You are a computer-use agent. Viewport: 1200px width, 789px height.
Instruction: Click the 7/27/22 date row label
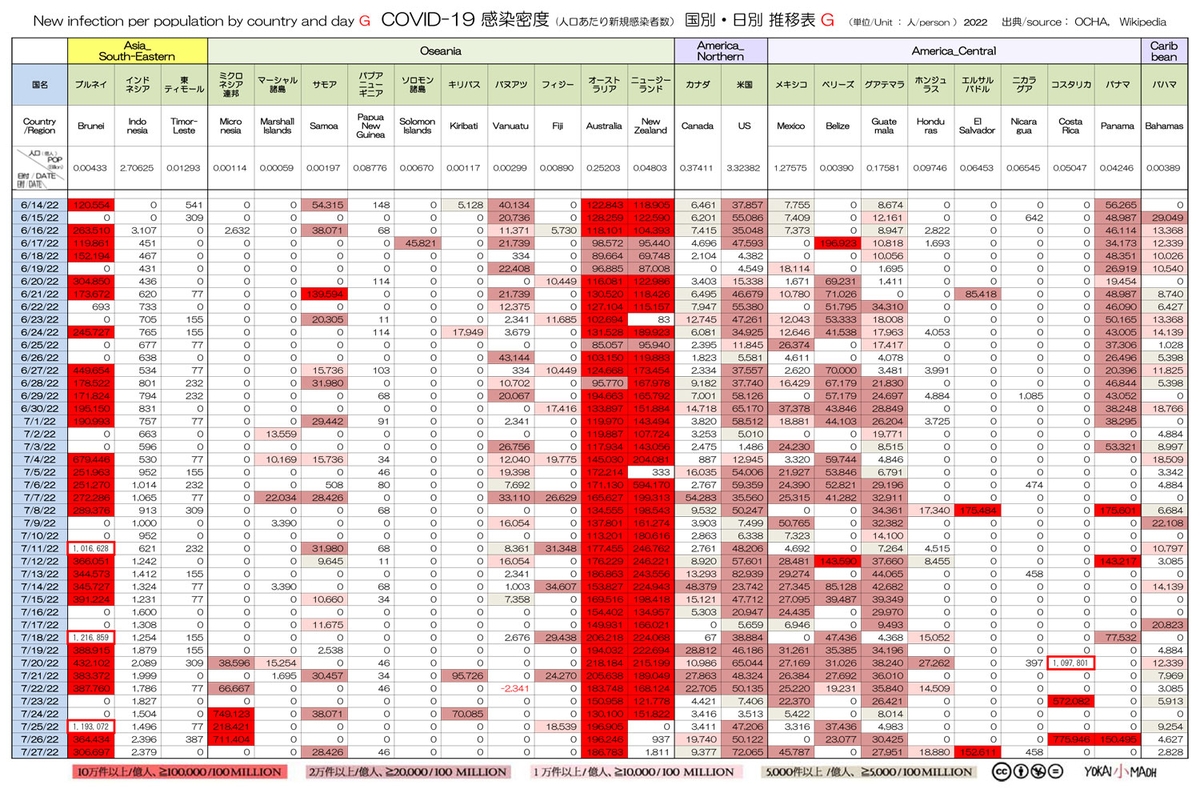[40, 750]
